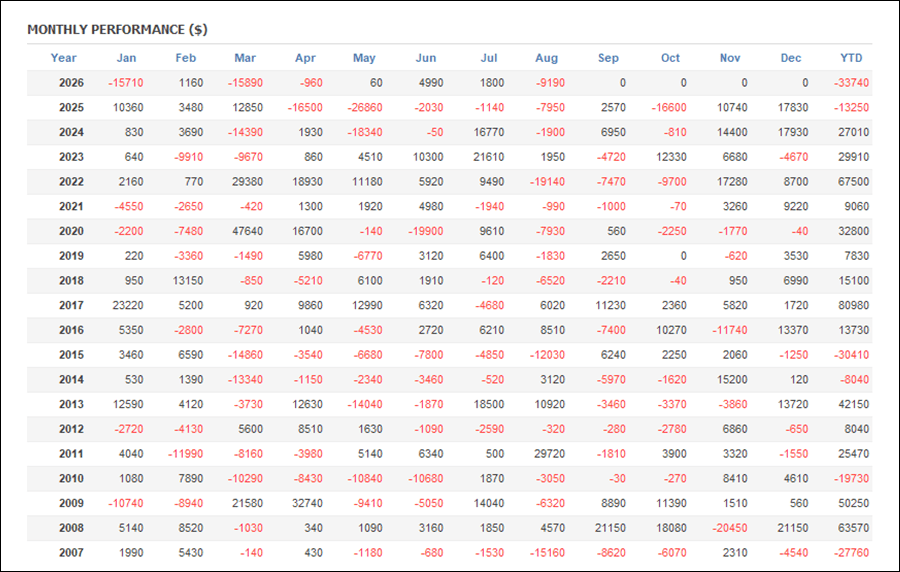The width and height of the screenshot is (900, 572).
Task: Click the 2022 YTD value 67500
Action: pyautogui.click(x=854, y=181)
